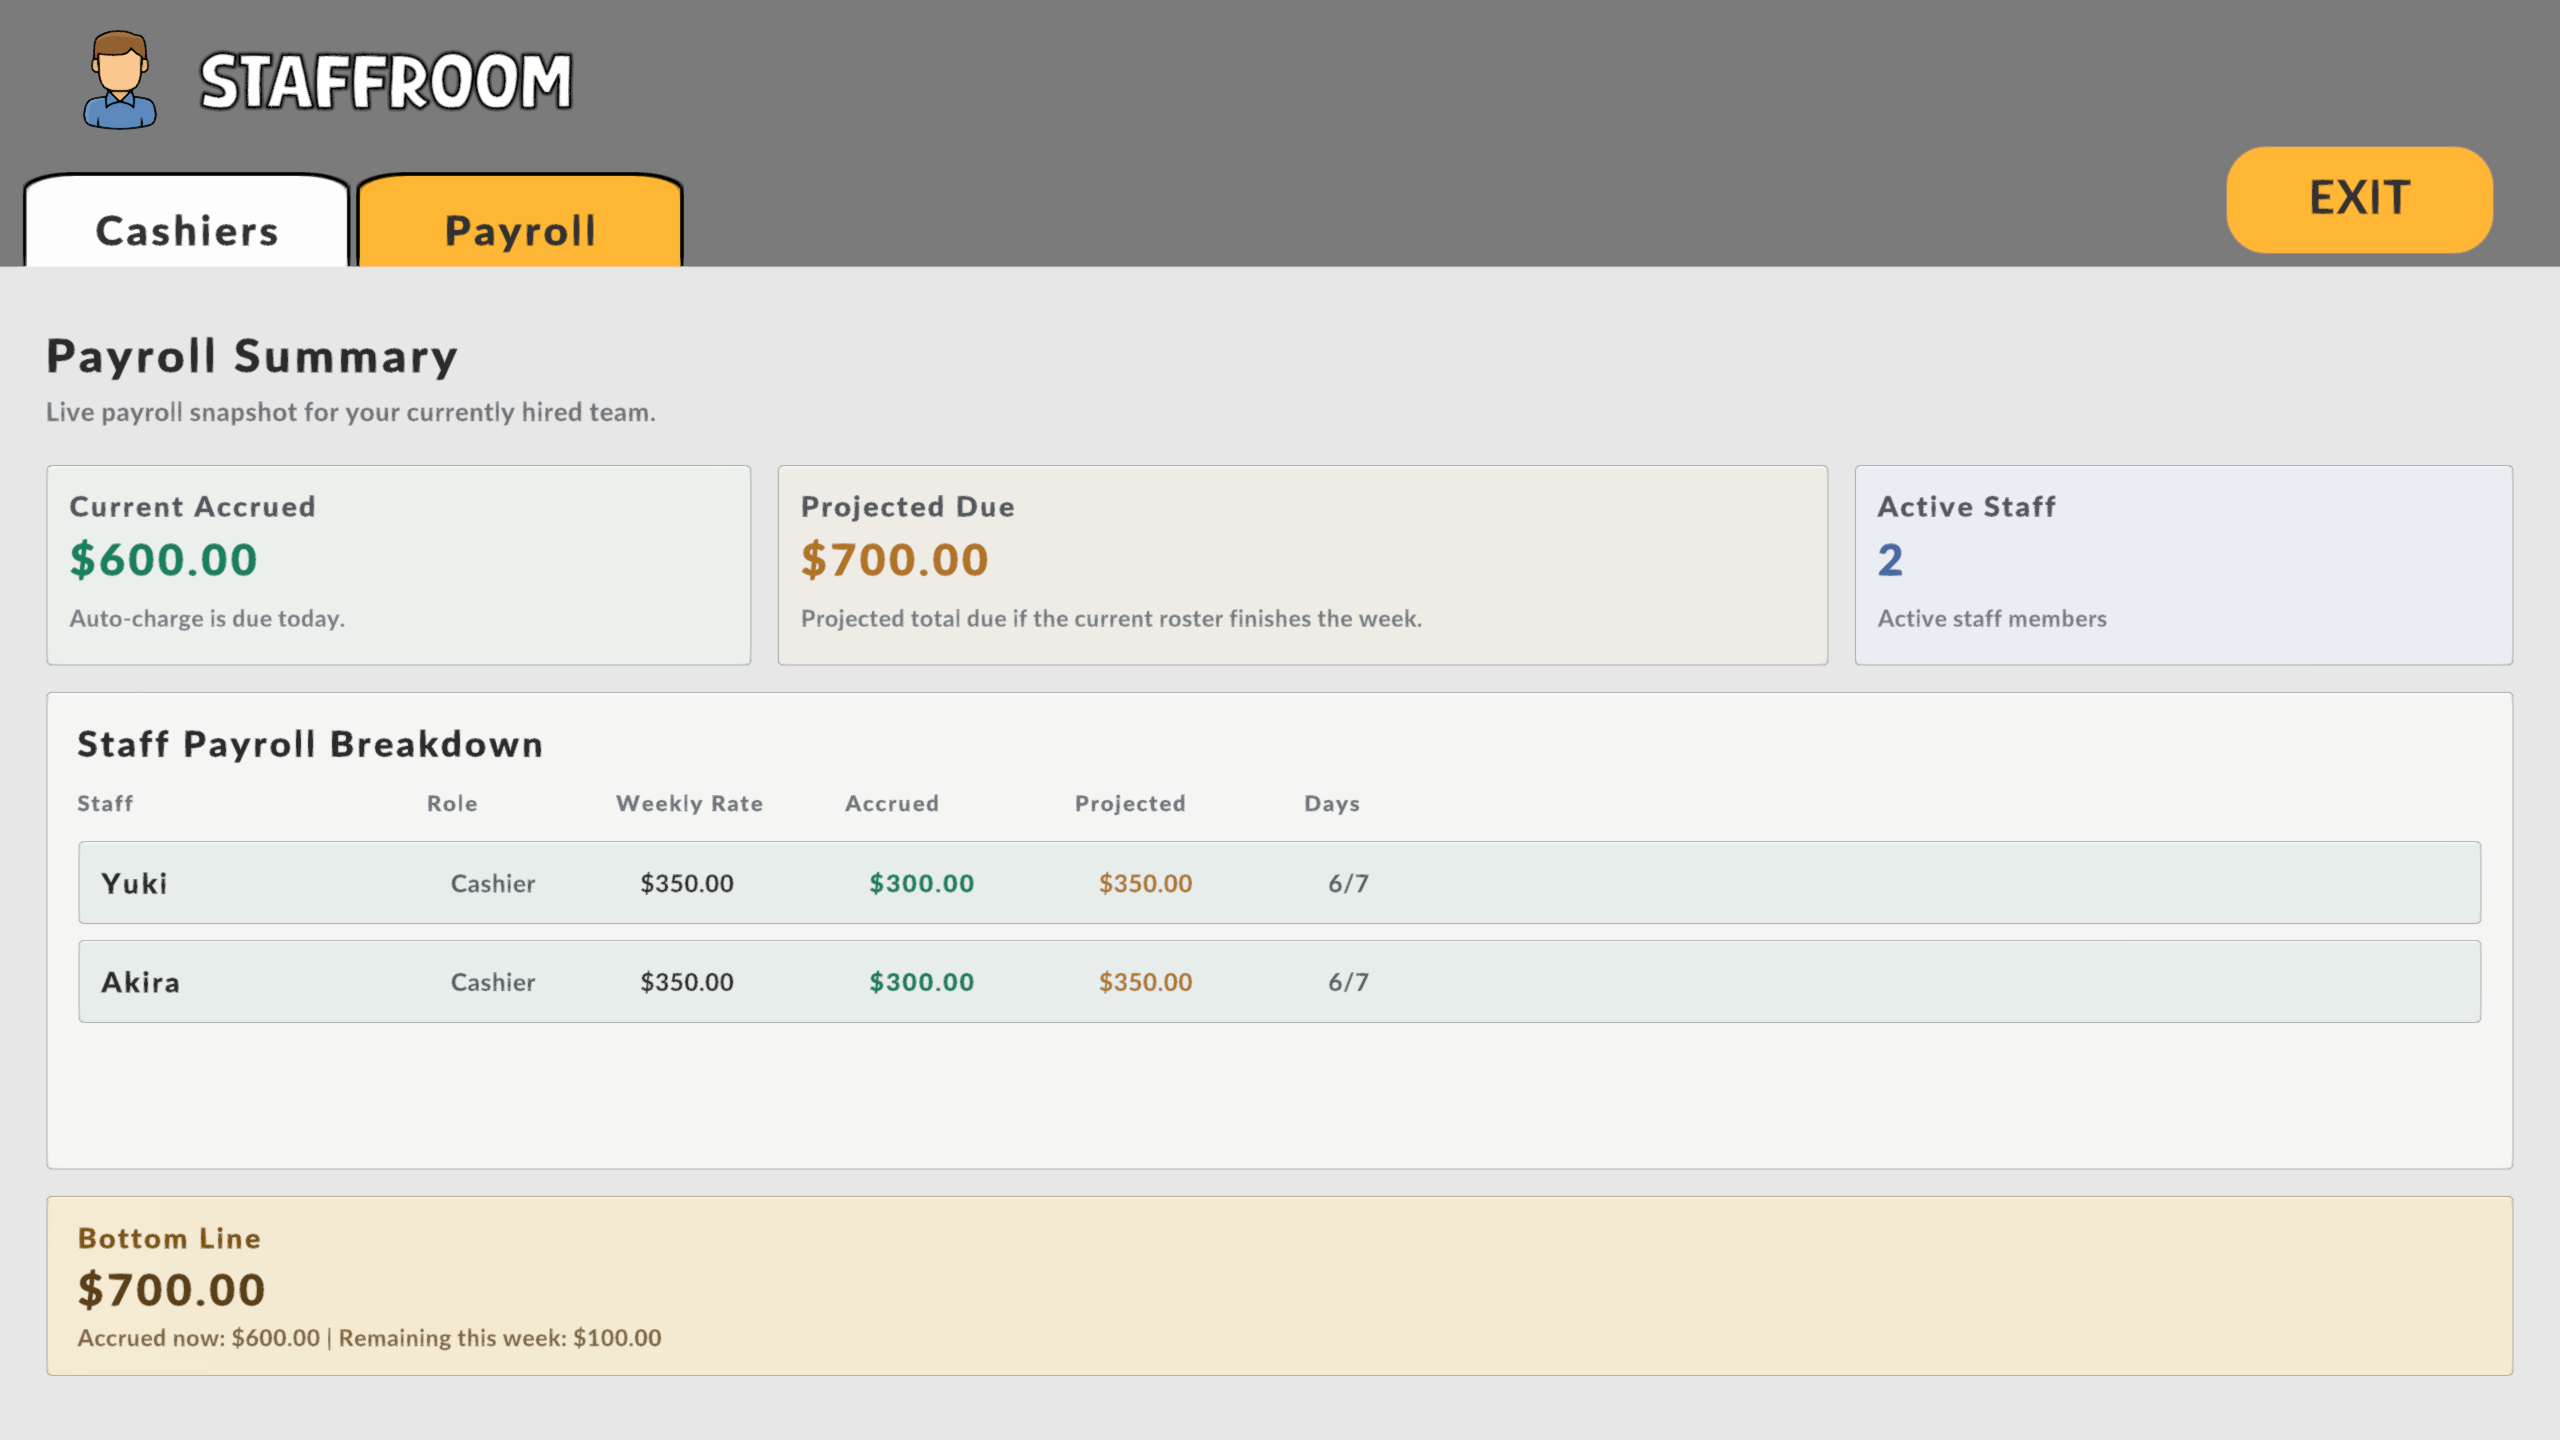Image resolution: width=2560 pixels, height=1440 pixels.
Task: Select the Yuki staff name
Action: [134, 884]
